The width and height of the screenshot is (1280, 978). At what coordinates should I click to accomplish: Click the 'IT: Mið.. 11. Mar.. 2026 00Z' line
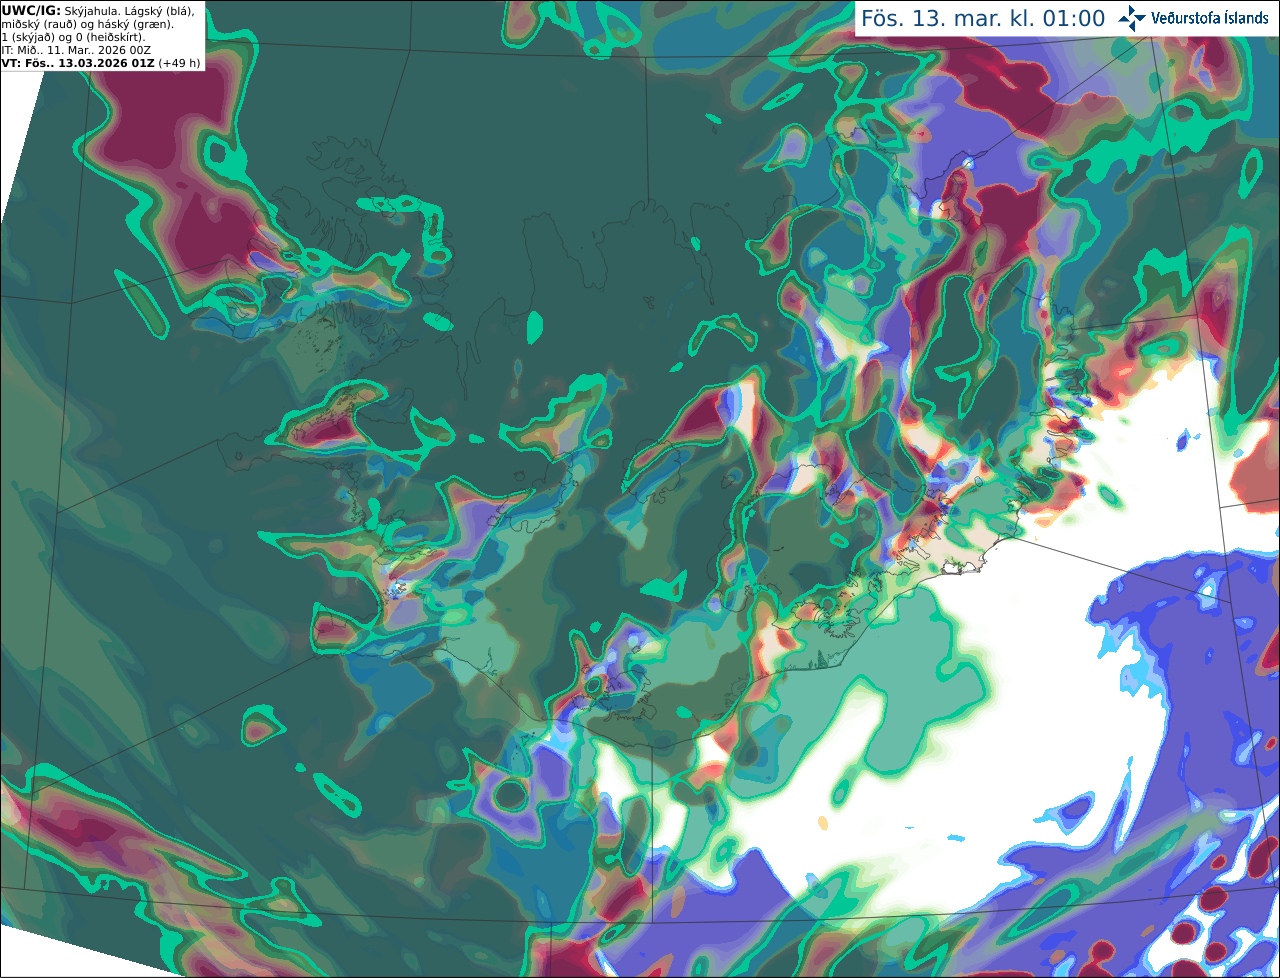coord(76,49)
